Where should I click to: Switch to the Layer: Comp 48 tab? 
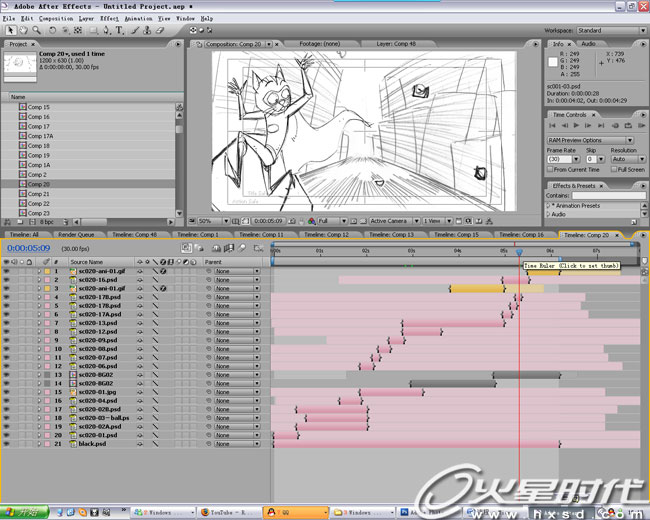click(396, 44)
